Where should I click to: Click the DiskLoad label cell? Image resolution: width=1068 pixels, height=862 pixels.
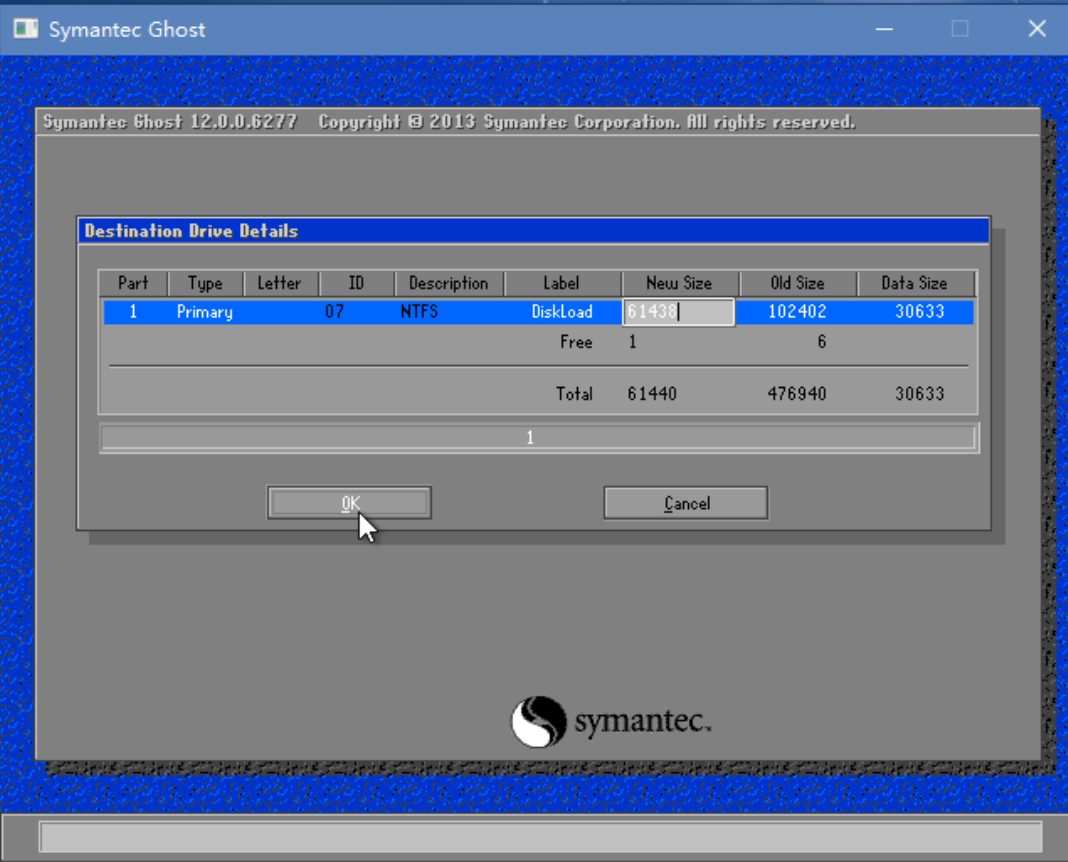pos(562,312)
